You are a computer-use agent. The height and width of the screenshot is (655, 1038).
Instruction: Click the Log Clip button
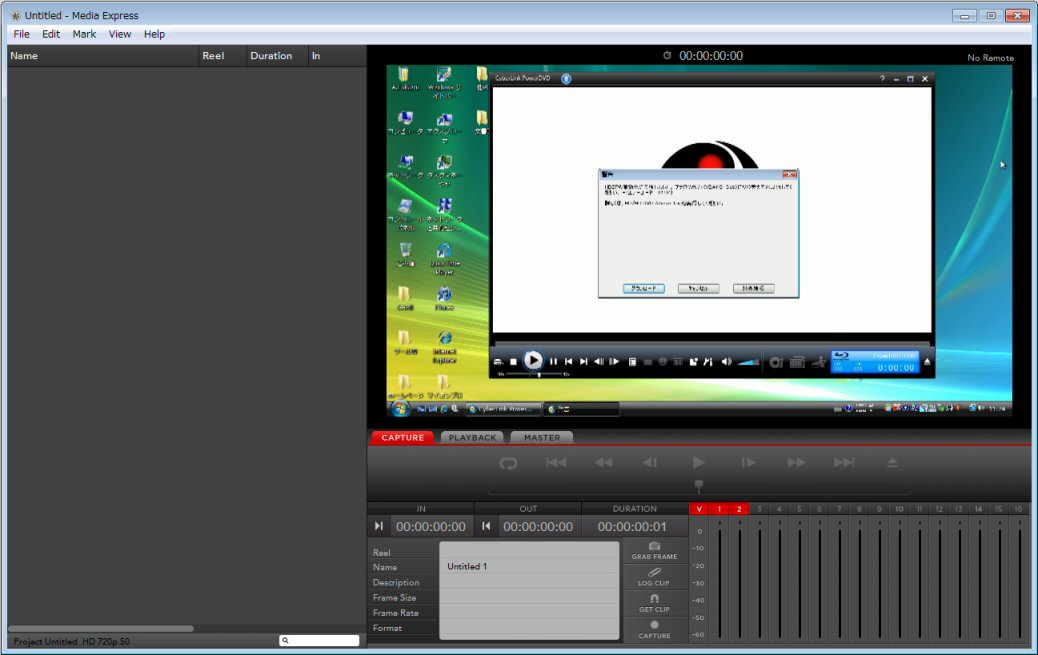tap(654, 577)
